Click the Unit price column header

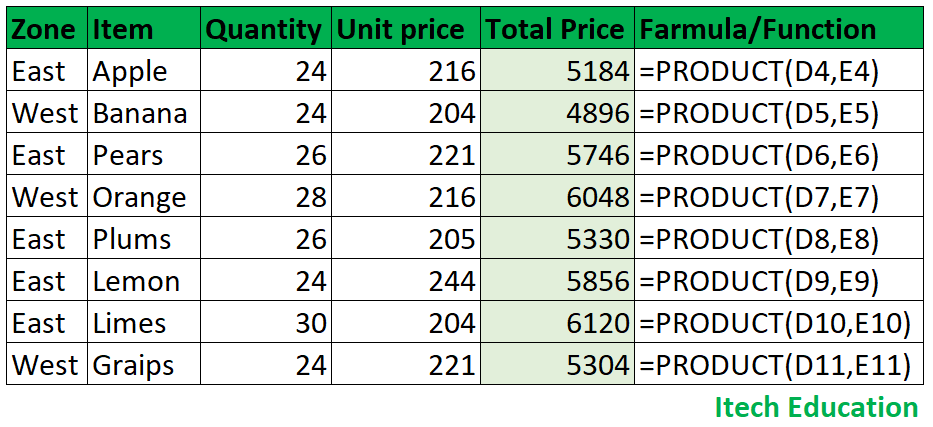tap(406, 28)
